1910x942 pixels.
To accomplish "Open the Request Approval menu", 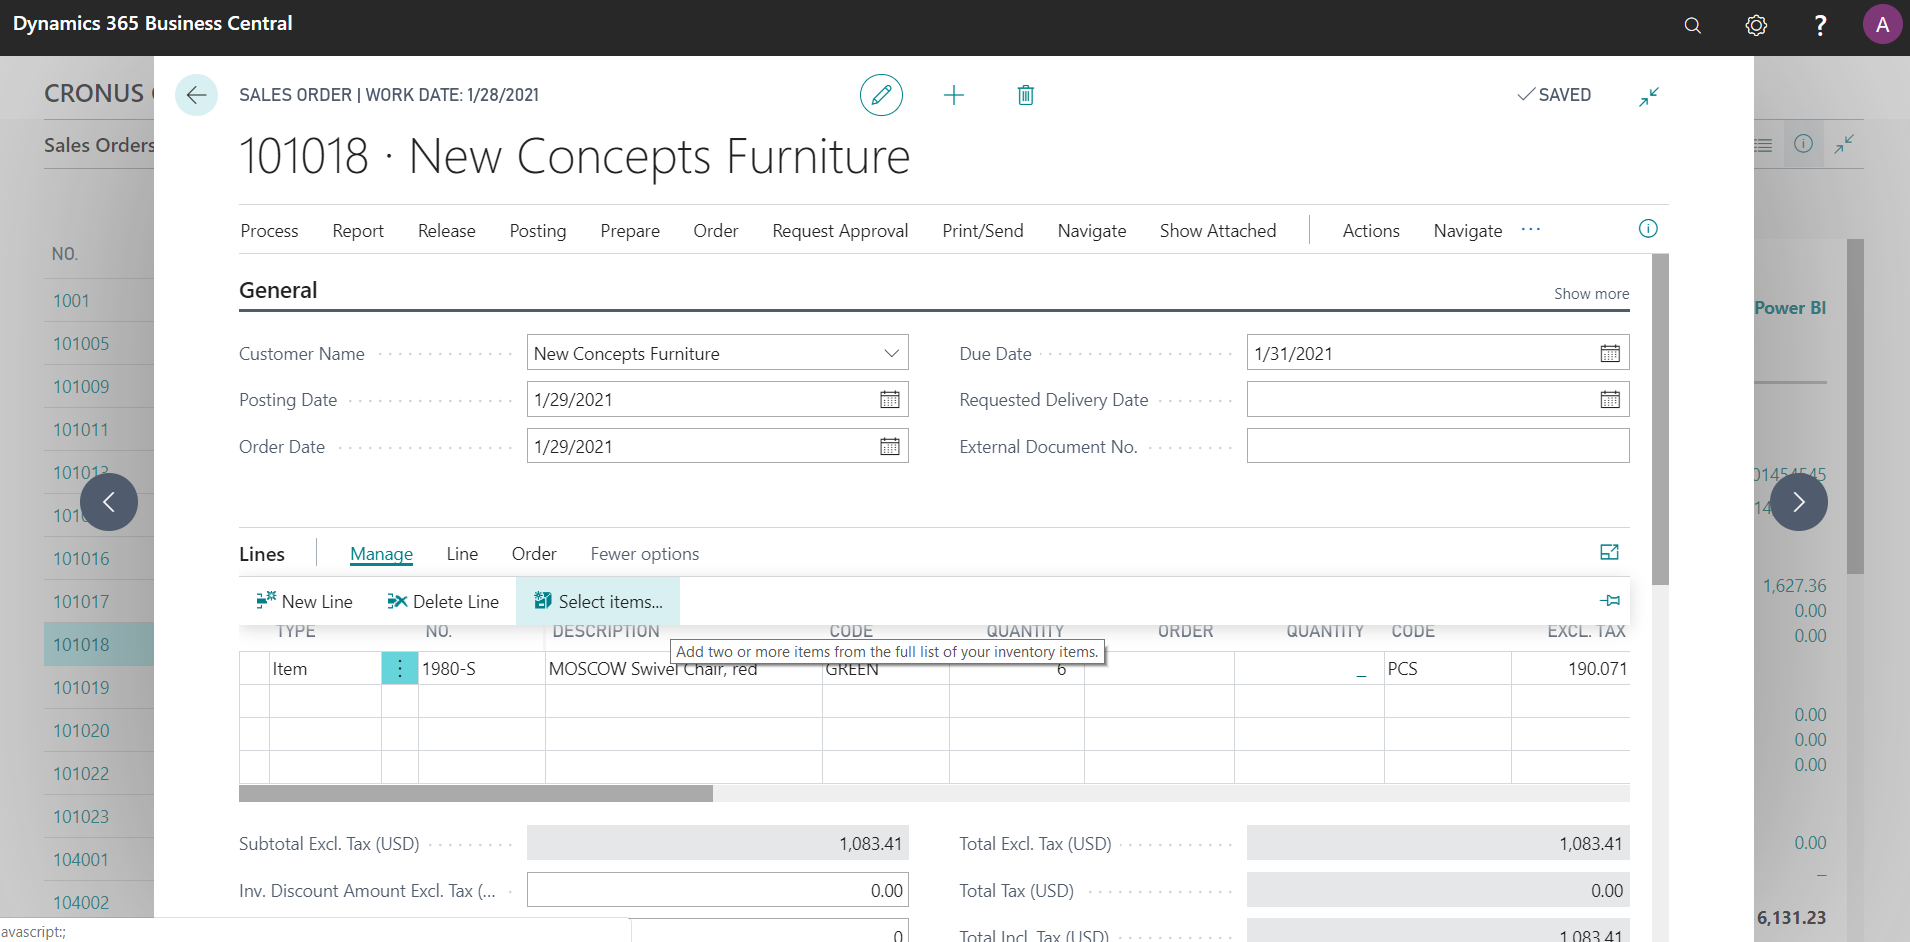I will click(x=840, y=231).
